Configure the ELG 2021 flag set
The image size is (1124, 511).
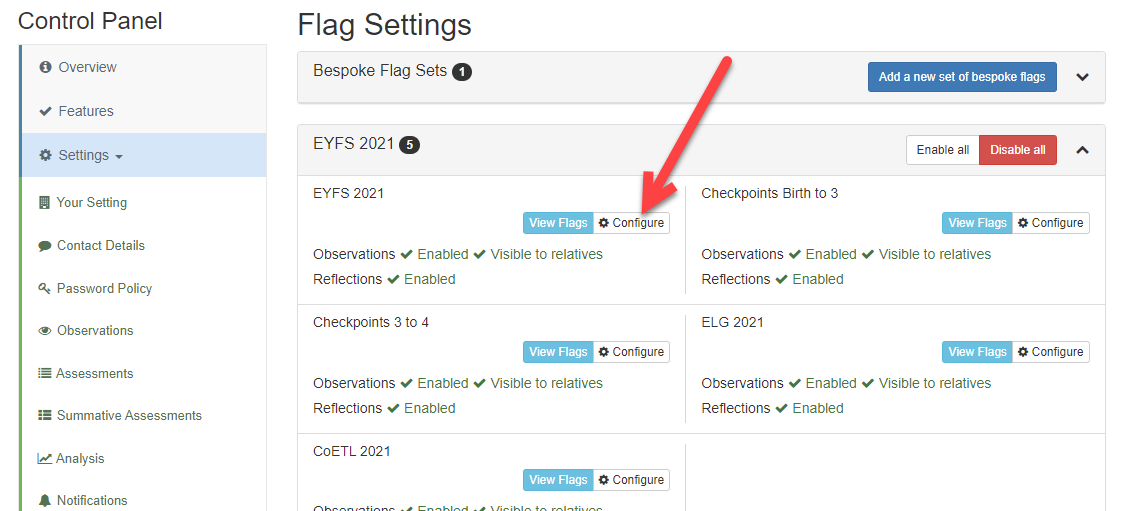point(1051,352)
